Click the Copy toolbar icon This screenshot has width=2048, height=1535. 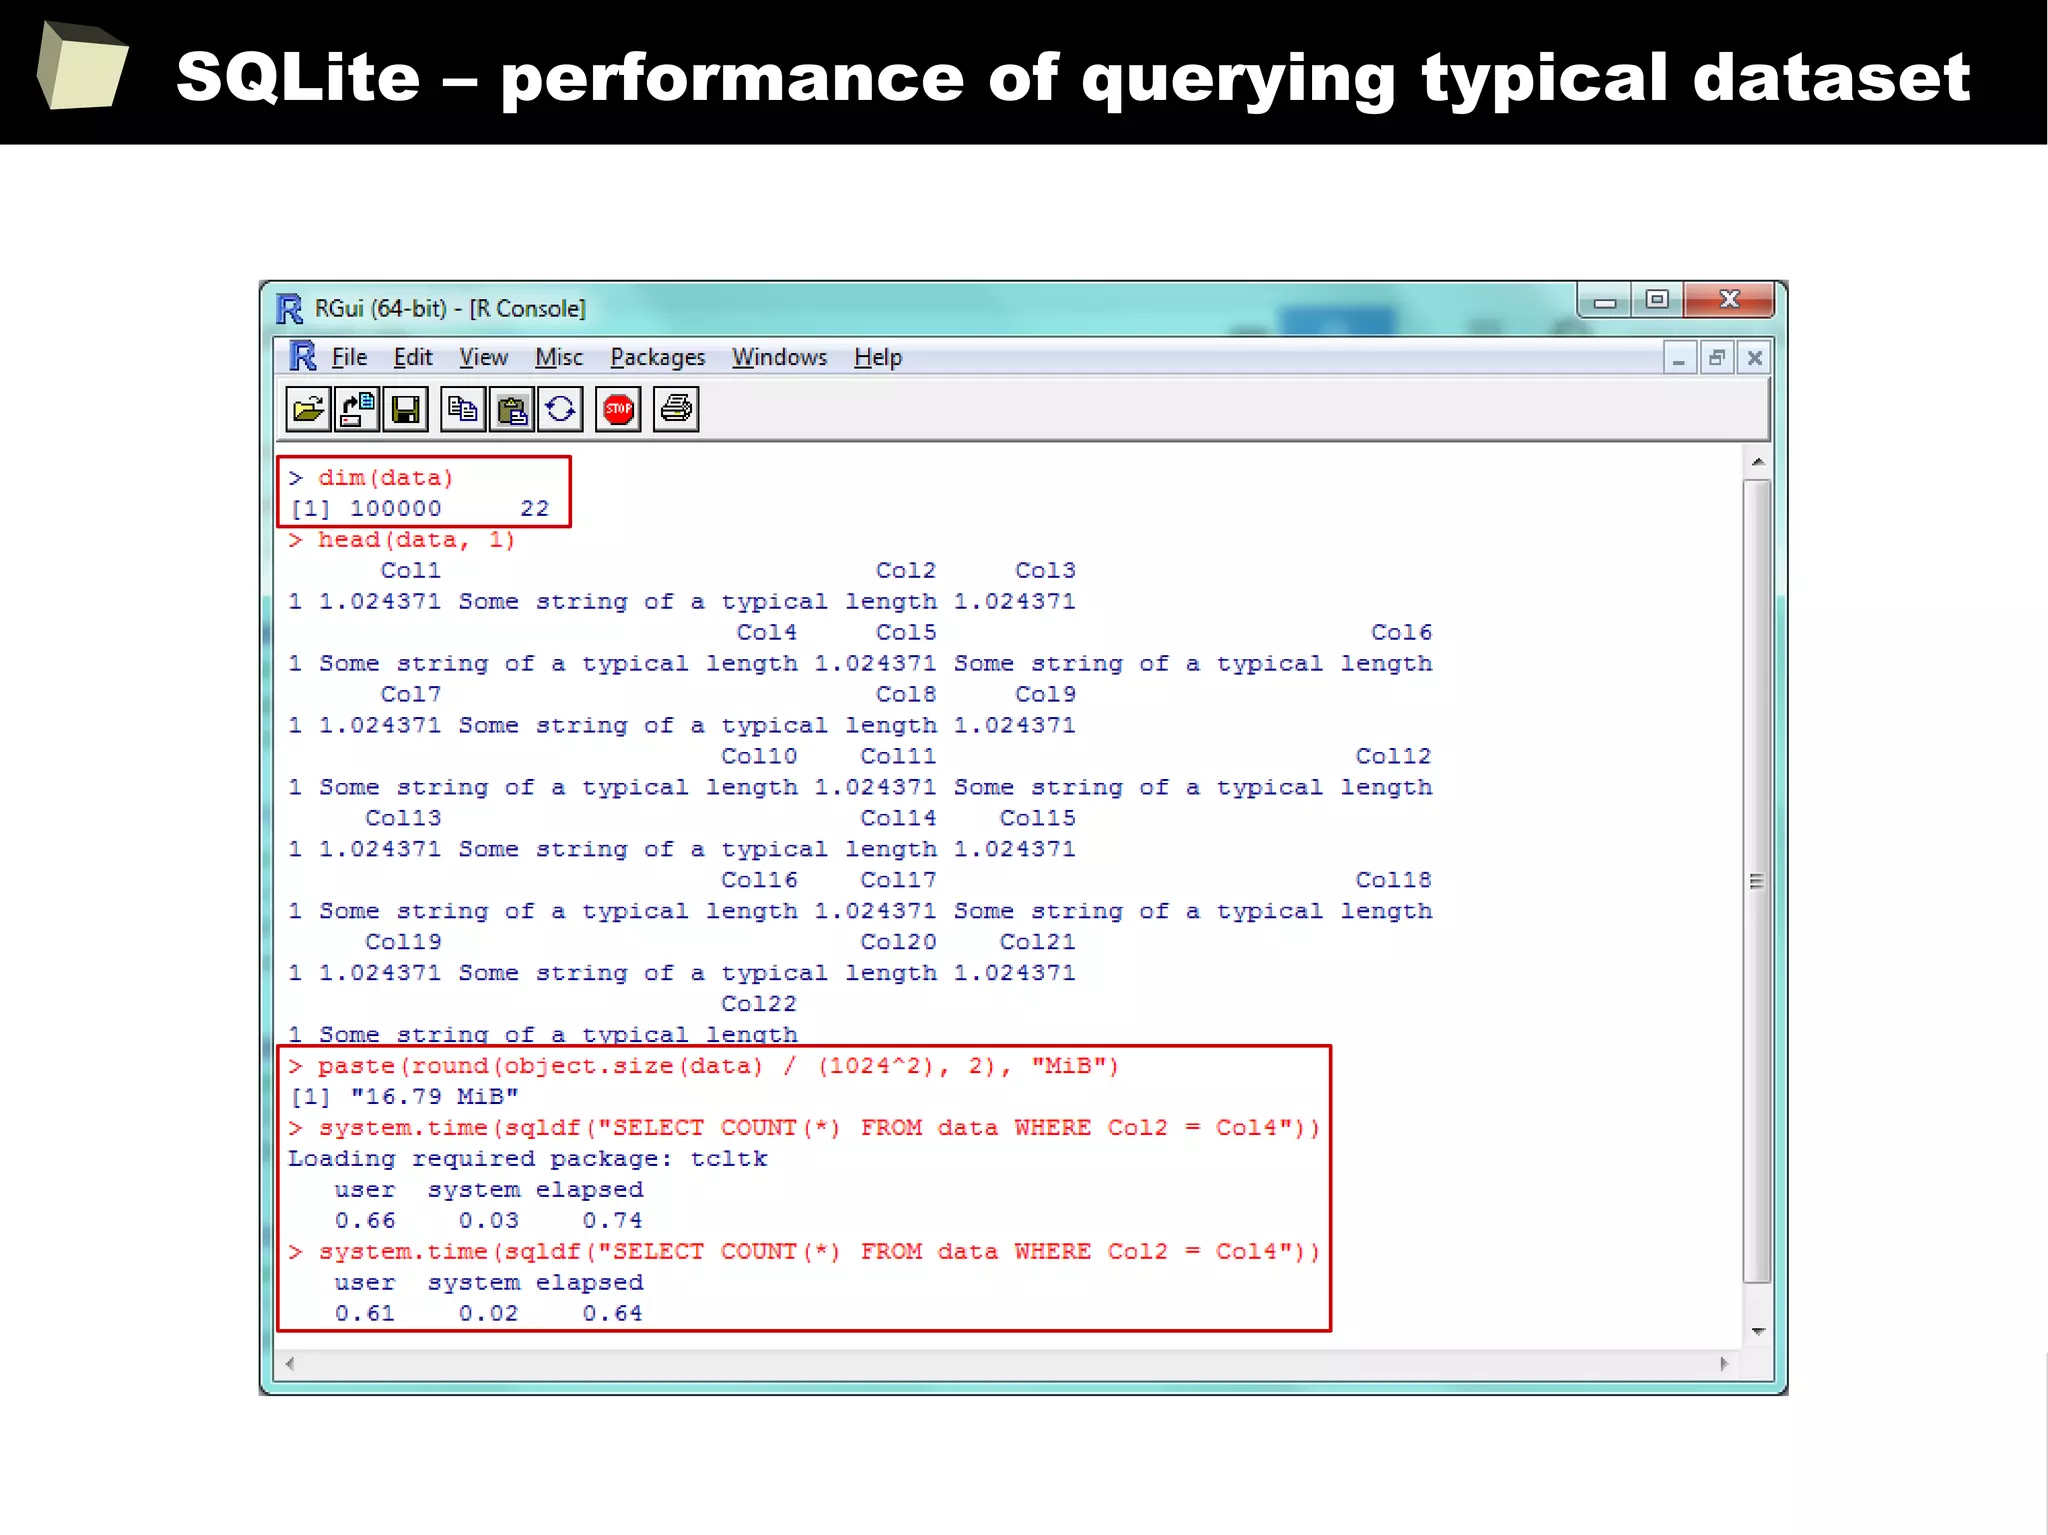click(462, 409)
